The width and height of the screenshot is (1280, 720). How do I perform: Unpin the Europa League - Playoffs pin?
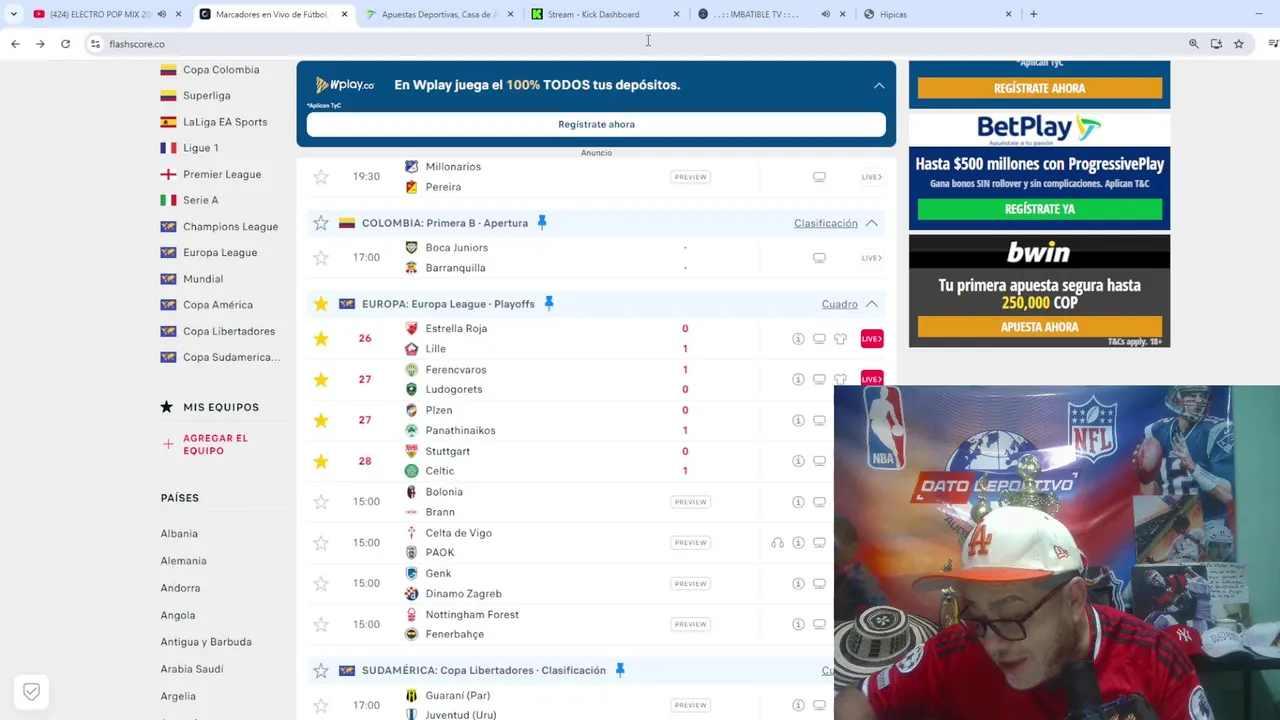point(549,304)
